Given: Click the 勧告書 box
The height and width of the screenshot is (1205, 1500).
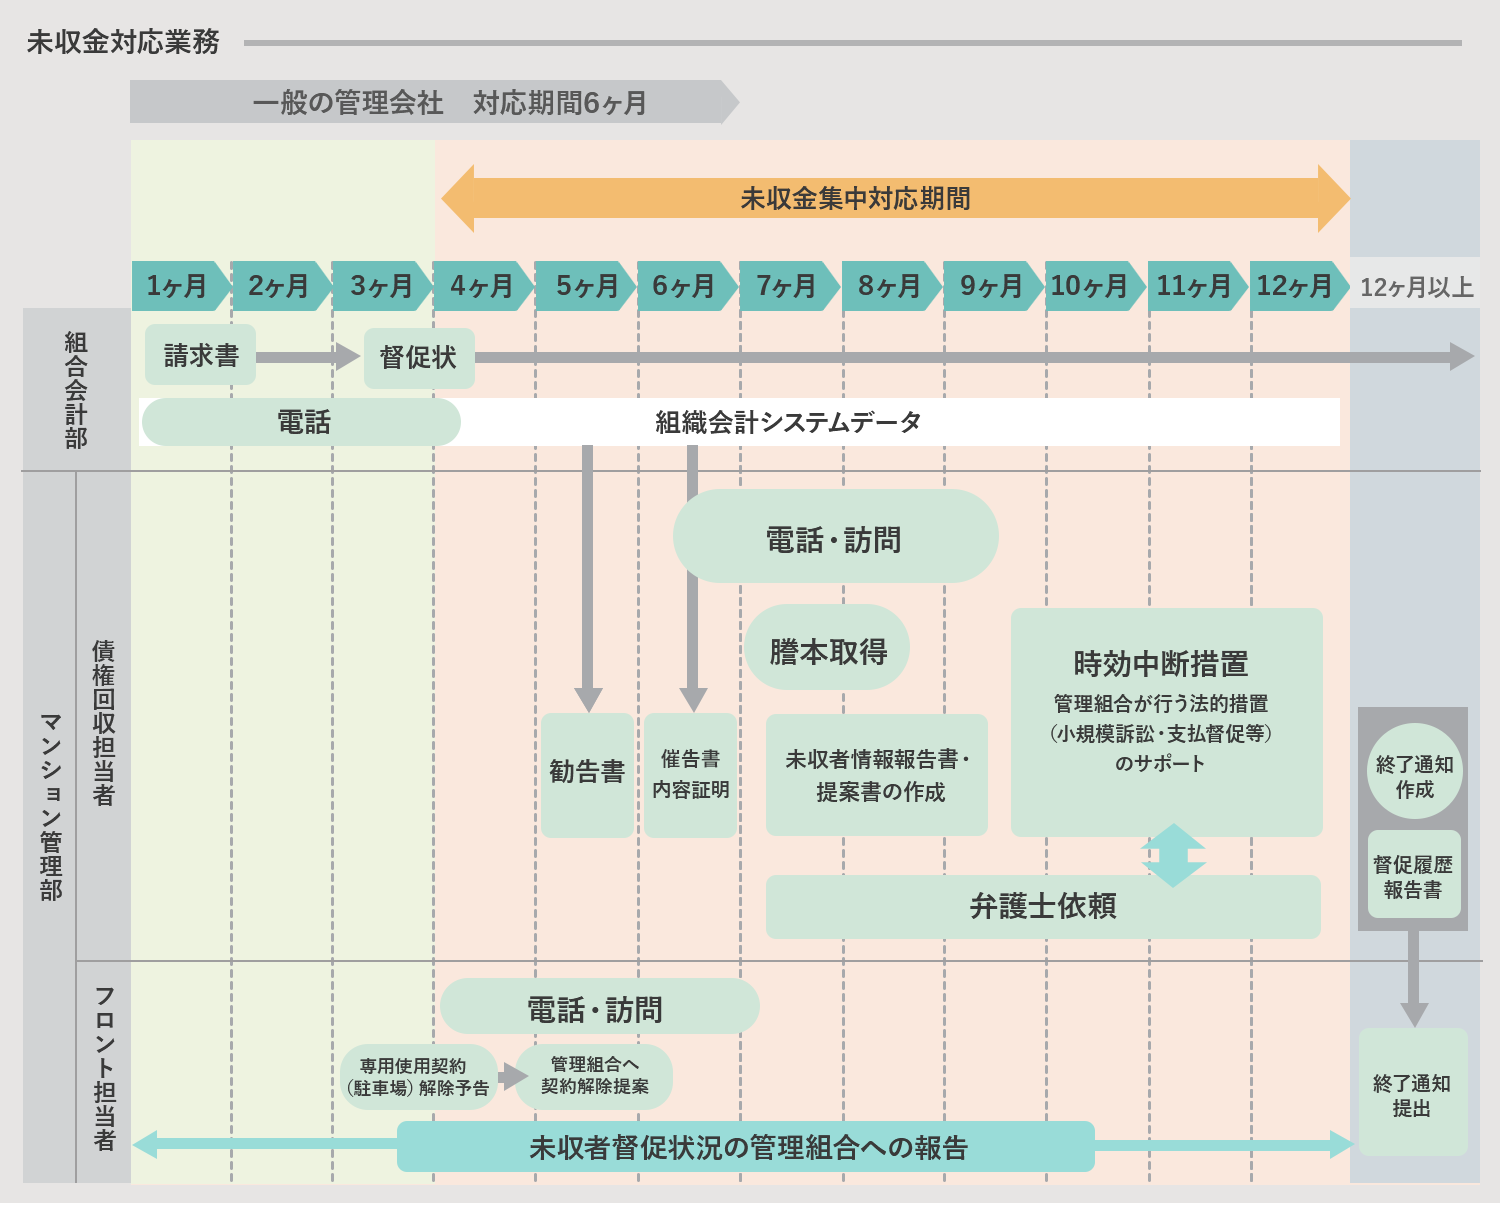Looking at the screenshot, I should point(587,773).
